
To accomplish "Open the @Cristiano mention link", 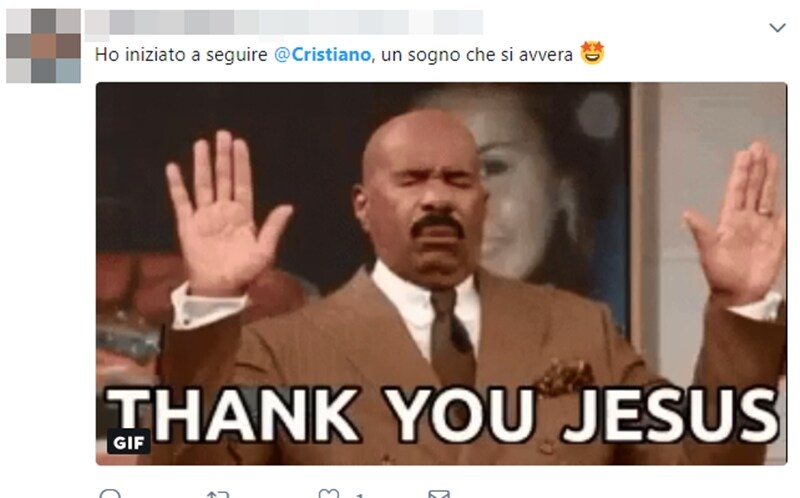I will (322, 55).
